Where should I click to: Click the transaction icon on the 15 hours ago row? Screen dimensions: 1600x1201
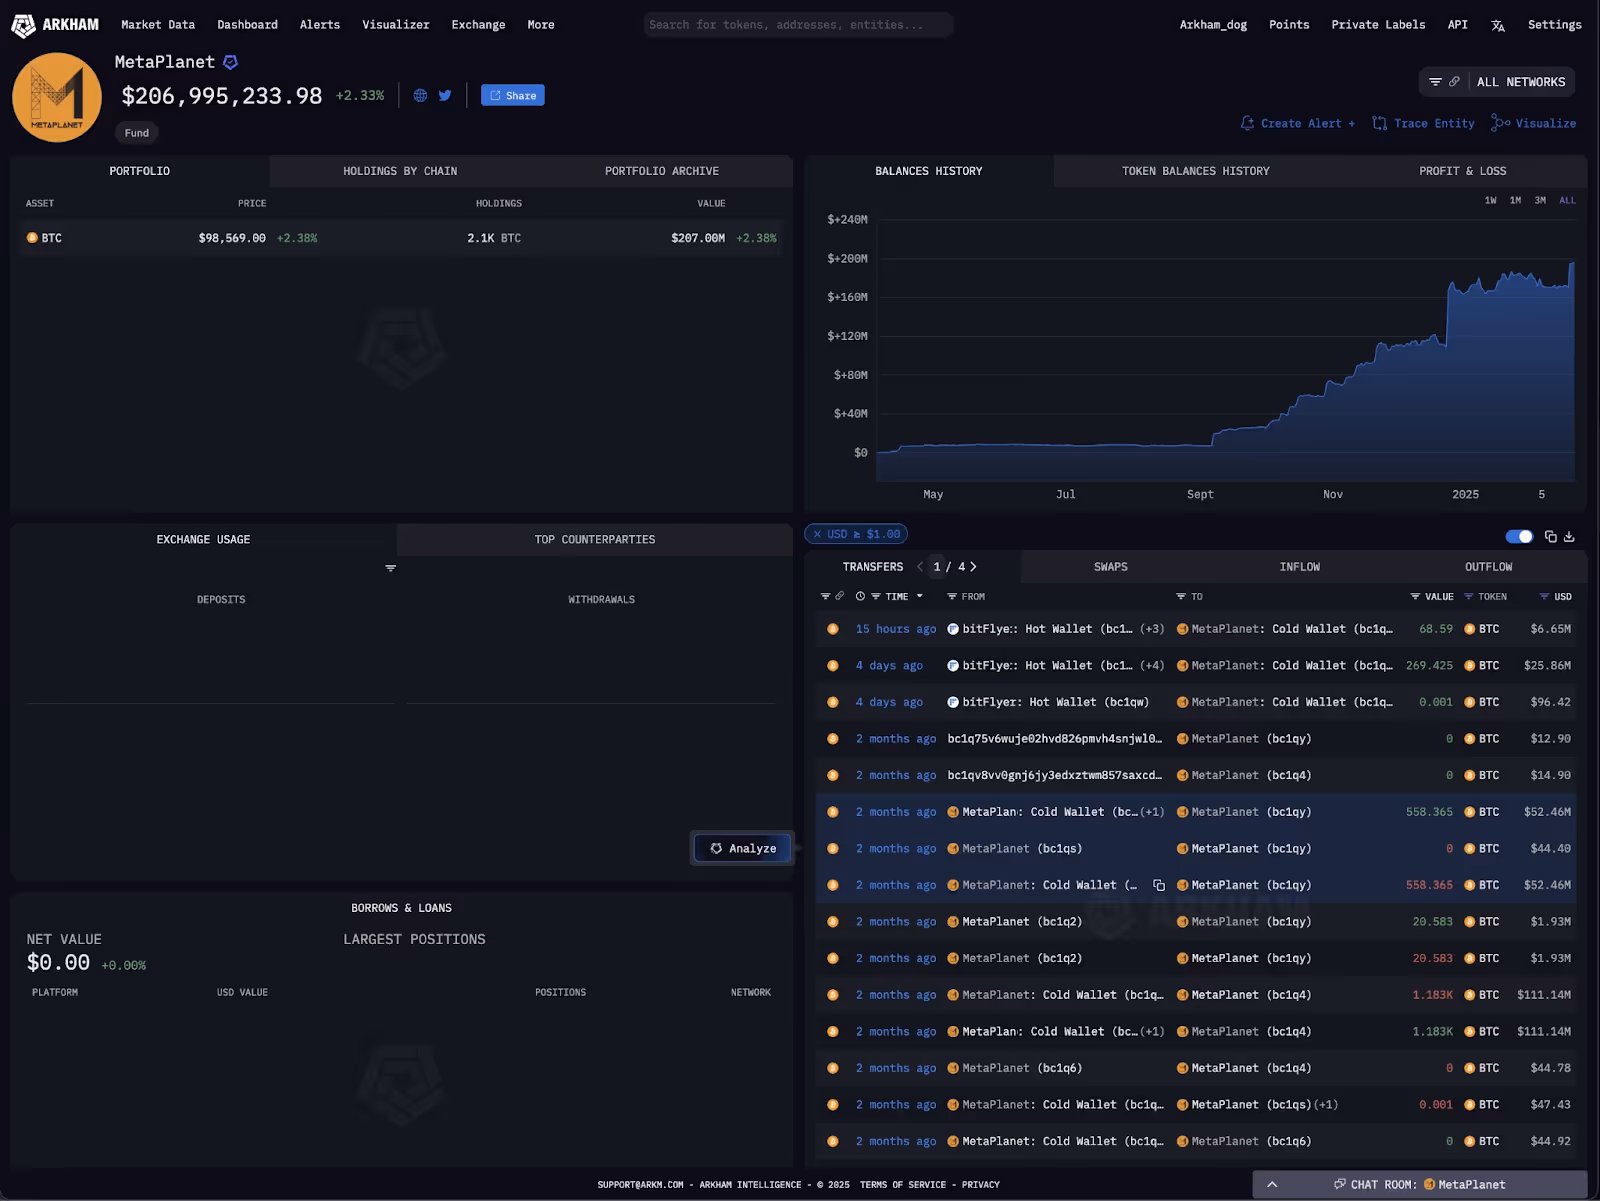tap(833, 629)
